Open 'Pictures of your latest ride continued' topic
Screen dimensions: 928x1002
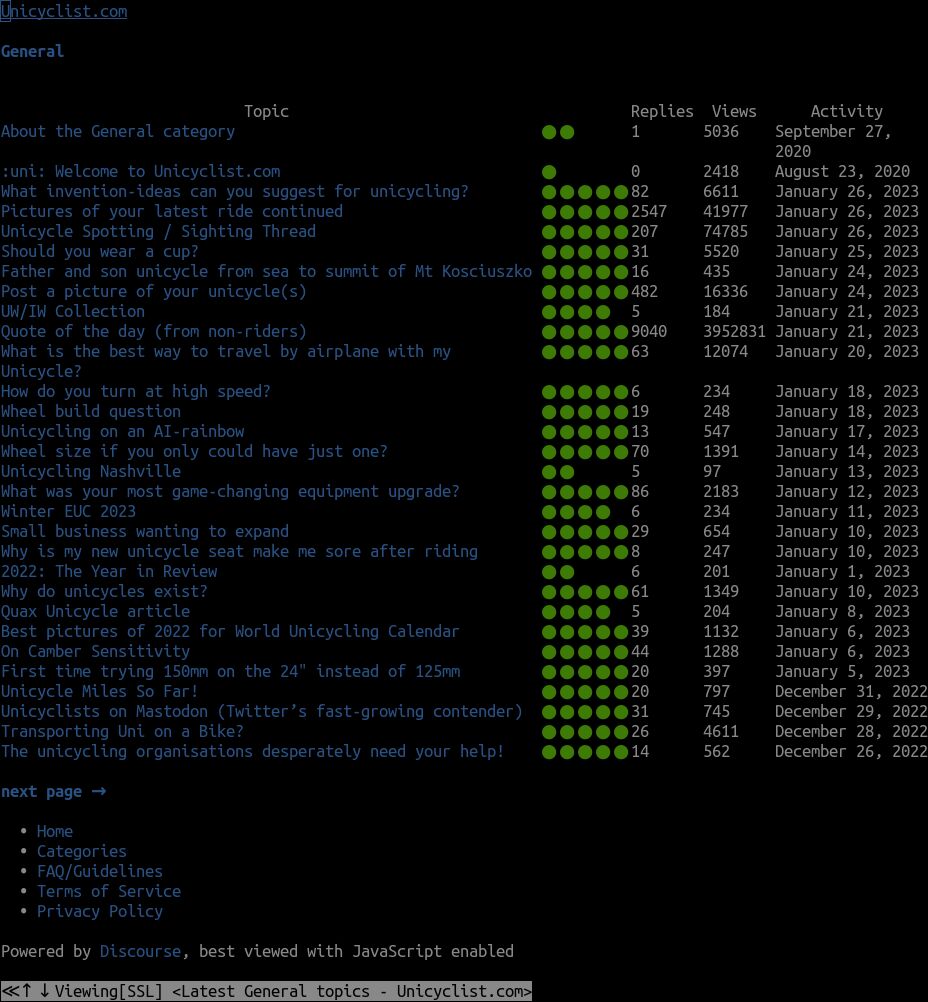(x=171, y=212)
